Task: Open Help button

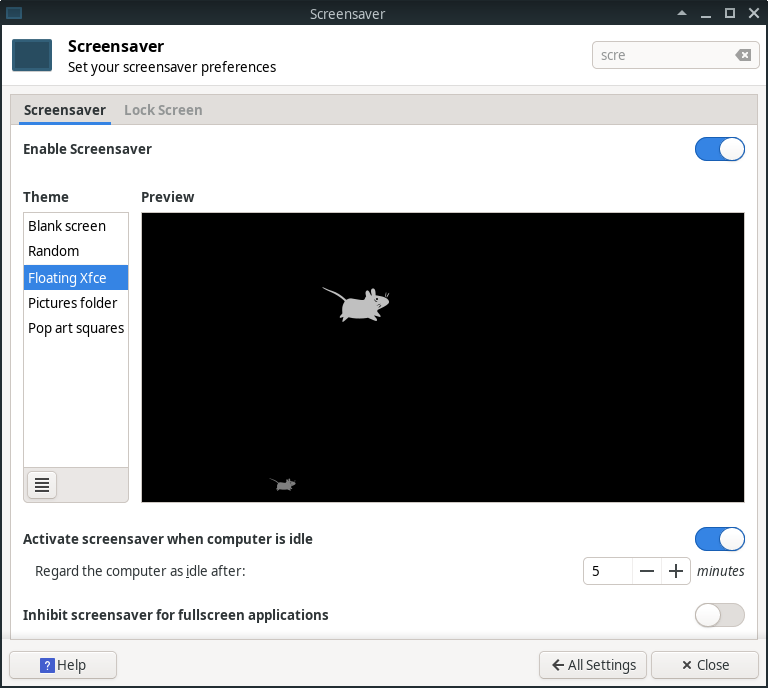Action: click(63, 665)
